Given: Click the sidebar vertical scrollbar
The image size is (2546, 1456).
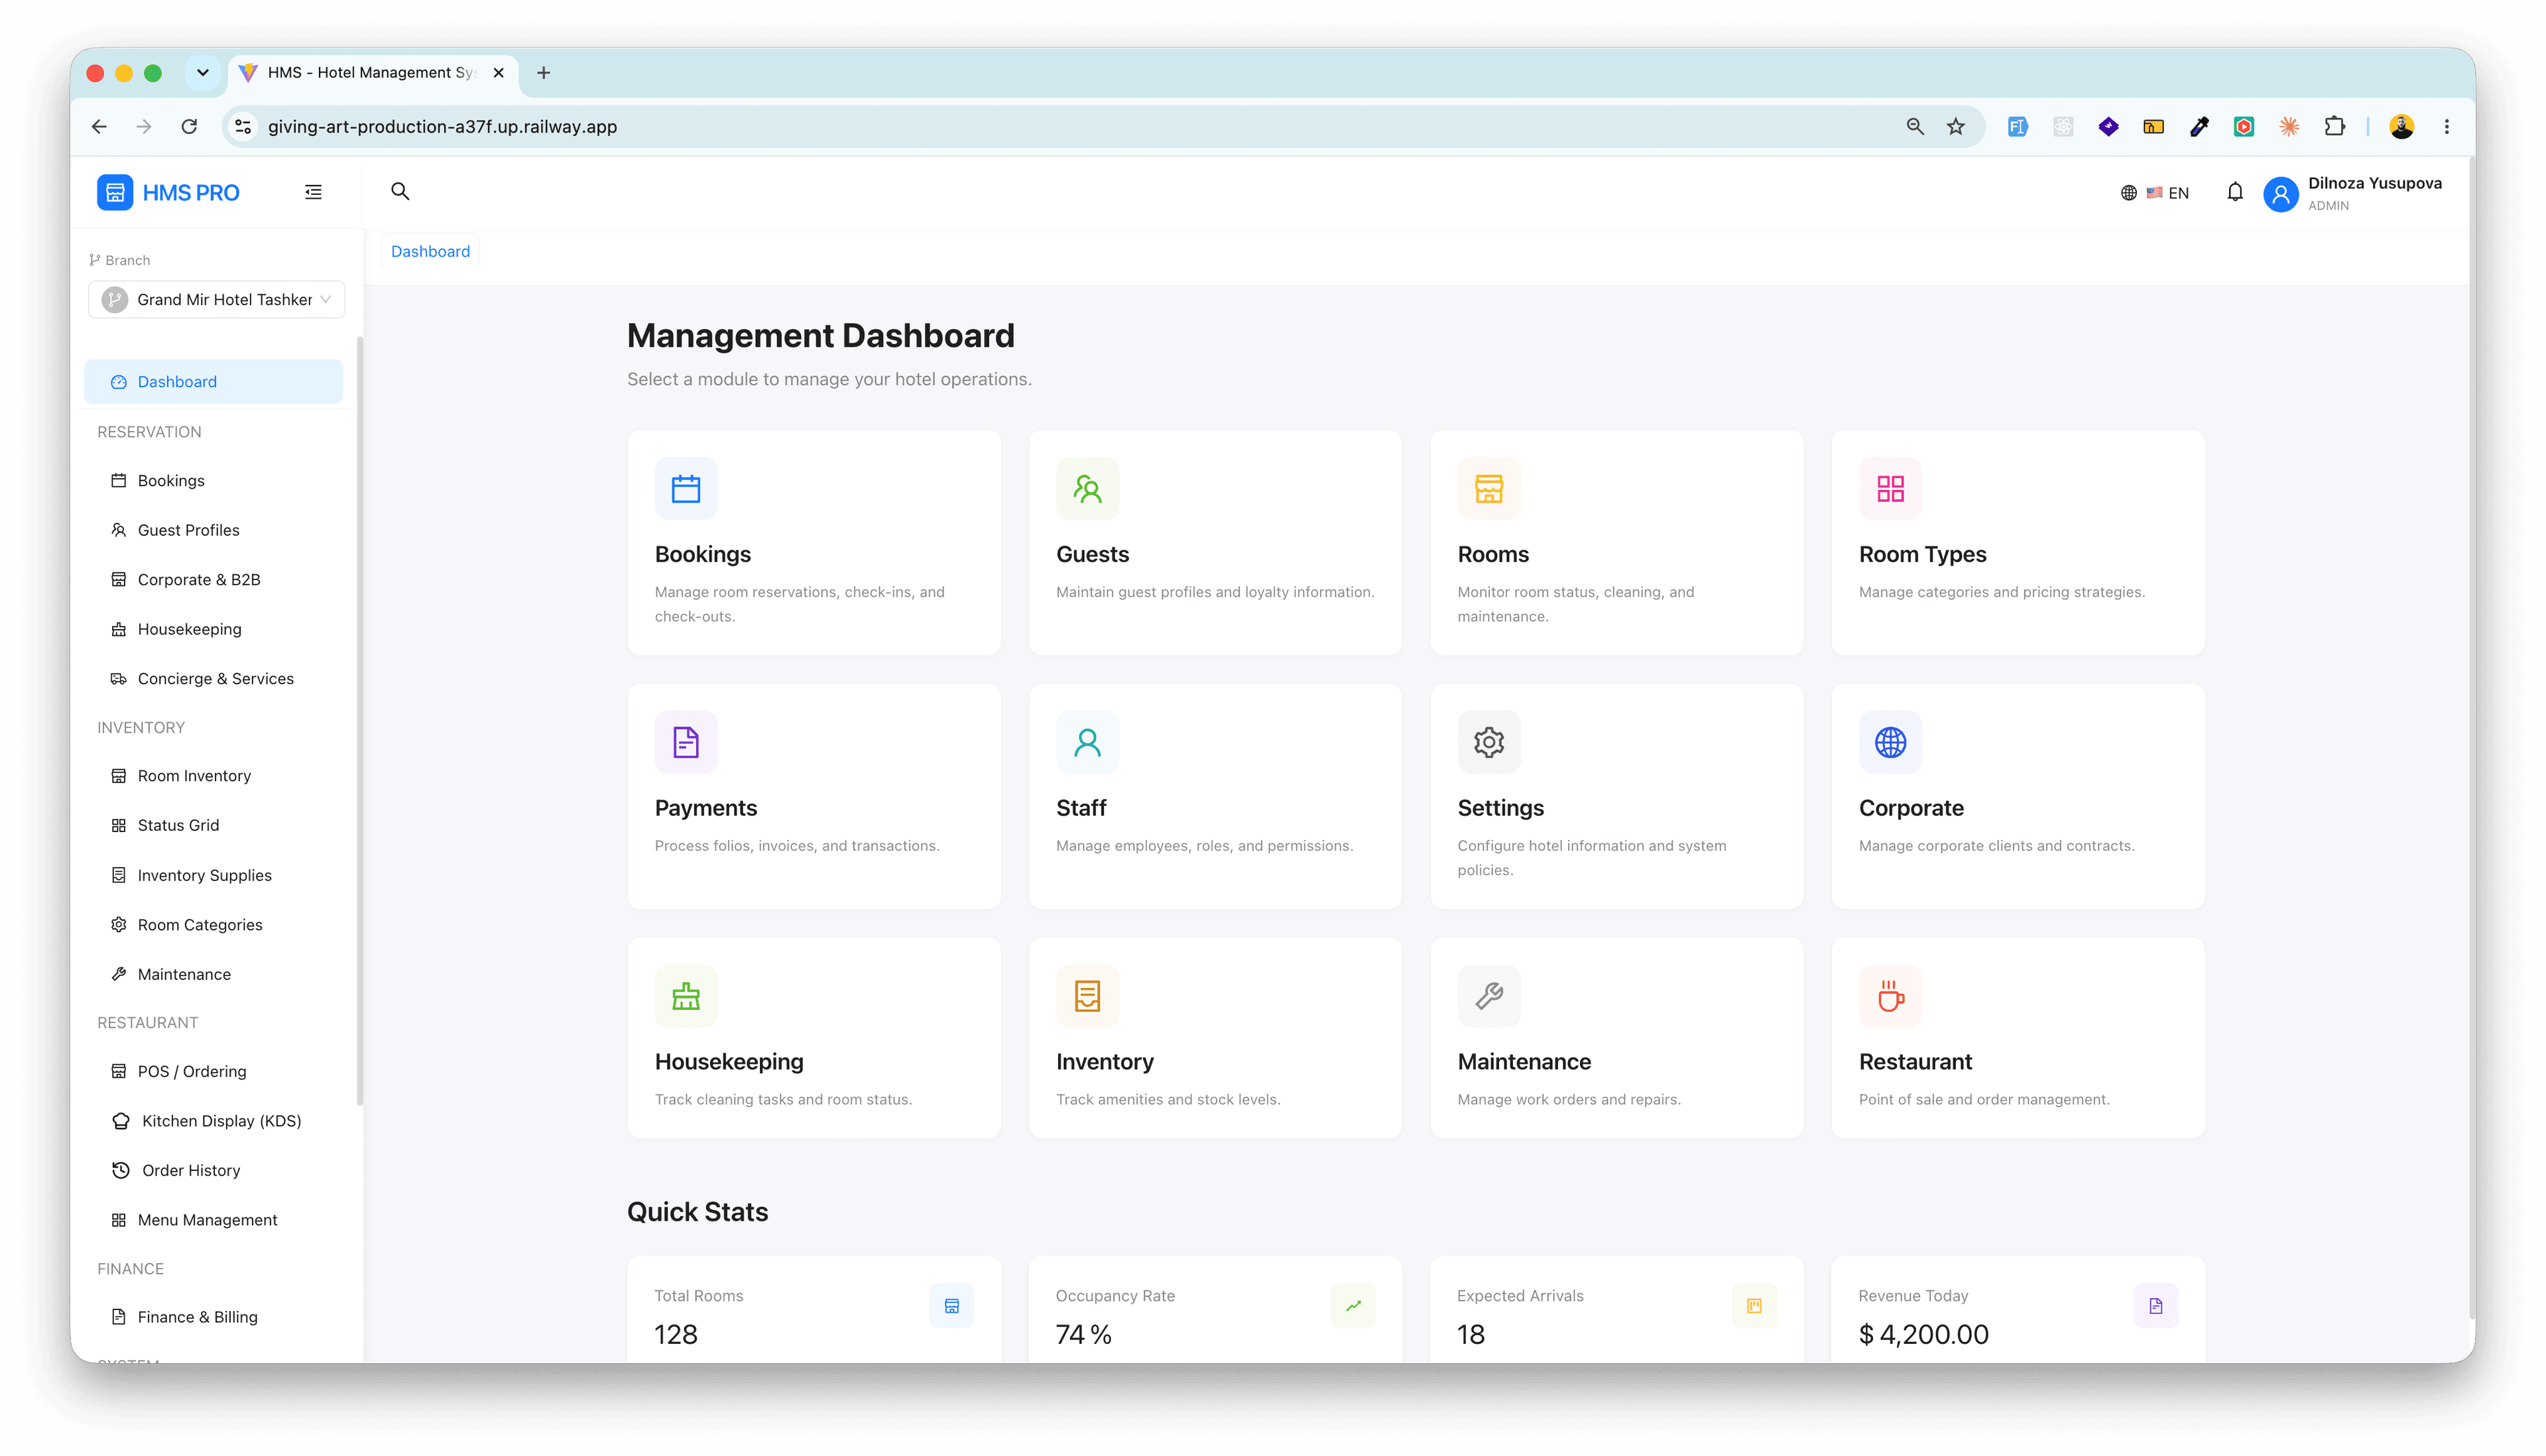Looking at the screenshot, I should pyautogui.click(x=360, y=720).
